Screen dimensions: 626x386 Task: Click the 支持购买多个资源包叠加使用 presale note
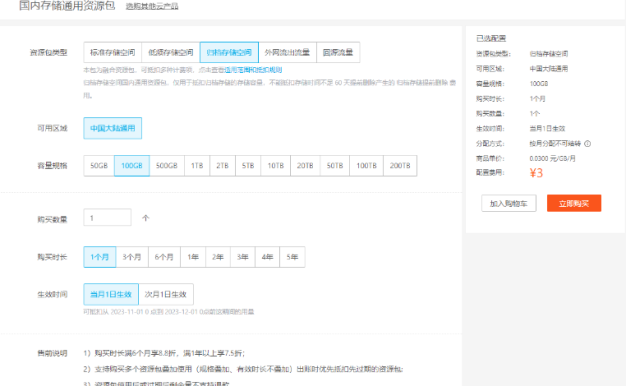coord(243,369)
